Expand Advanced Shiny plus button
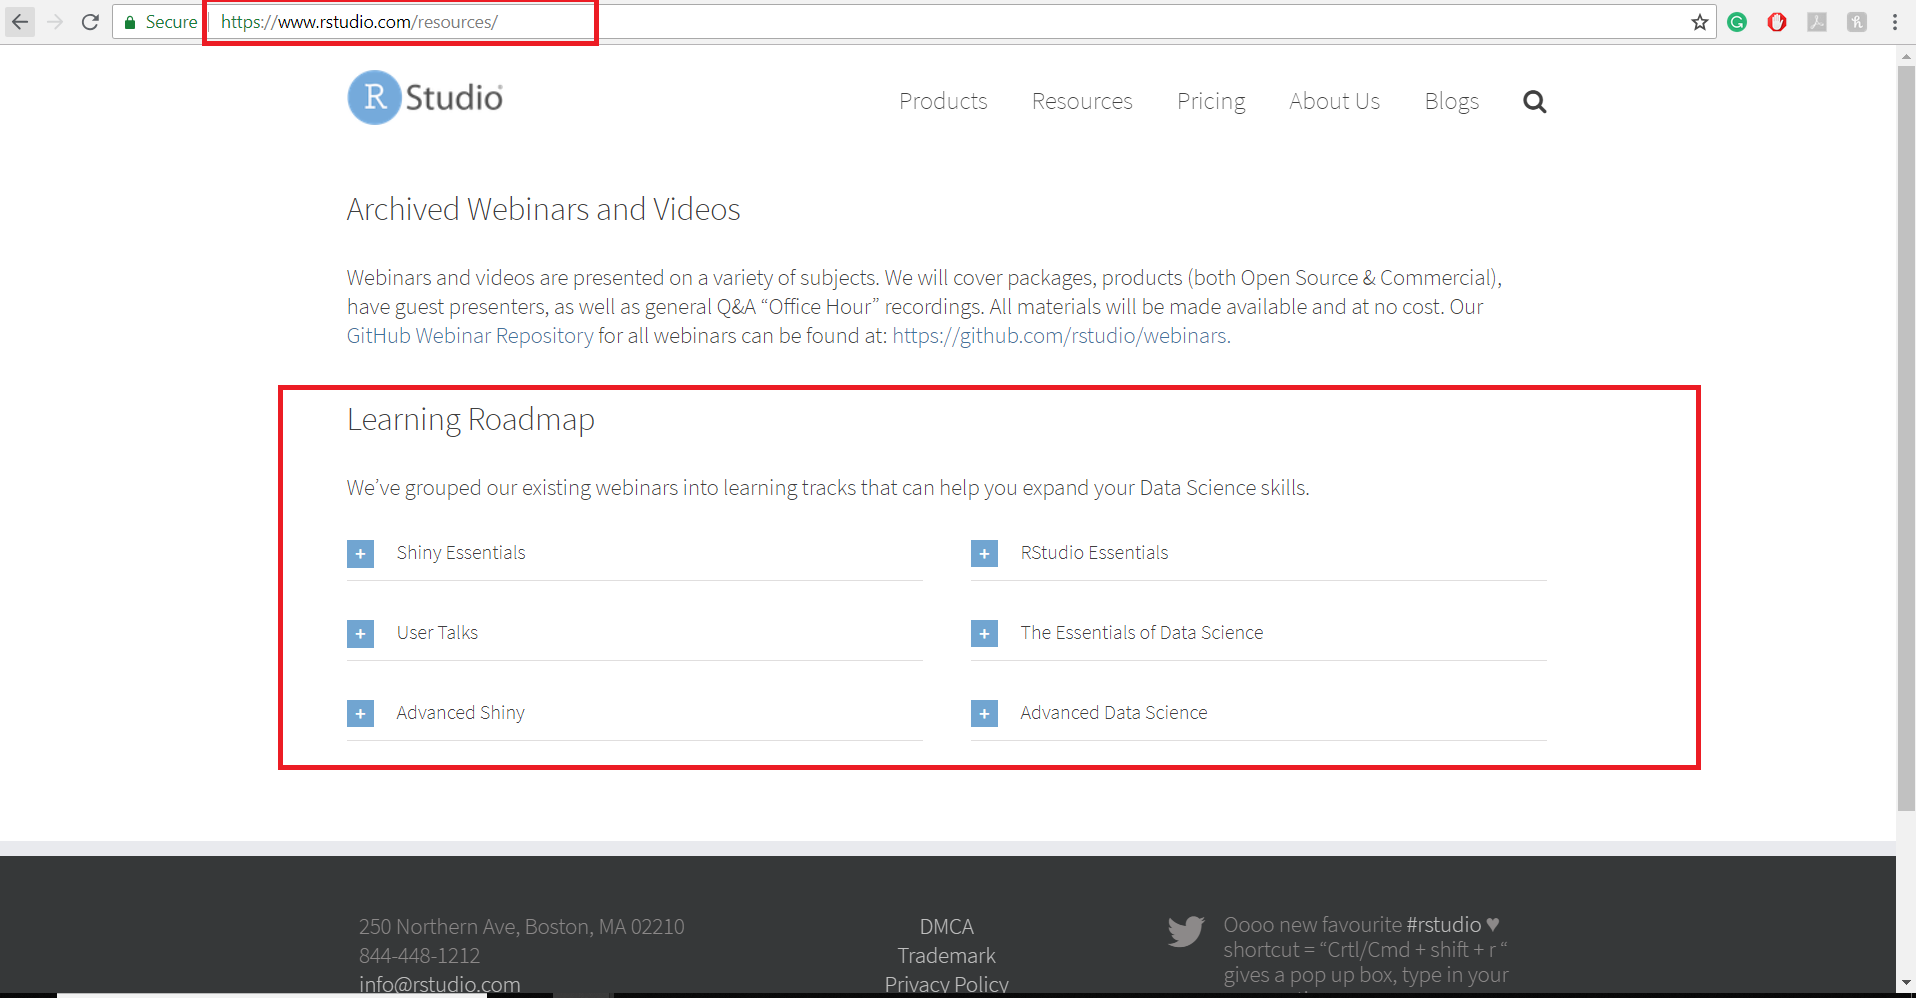Viewport: 1916px width, 998px height. click(360, 713)
